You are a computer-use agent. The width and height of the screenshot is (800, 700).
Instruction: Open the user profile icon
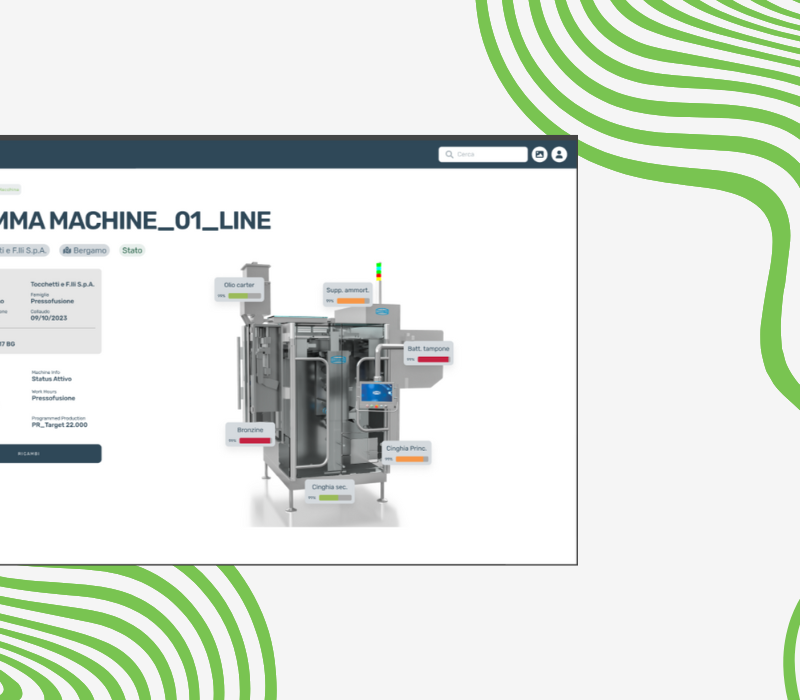(559, 154)
